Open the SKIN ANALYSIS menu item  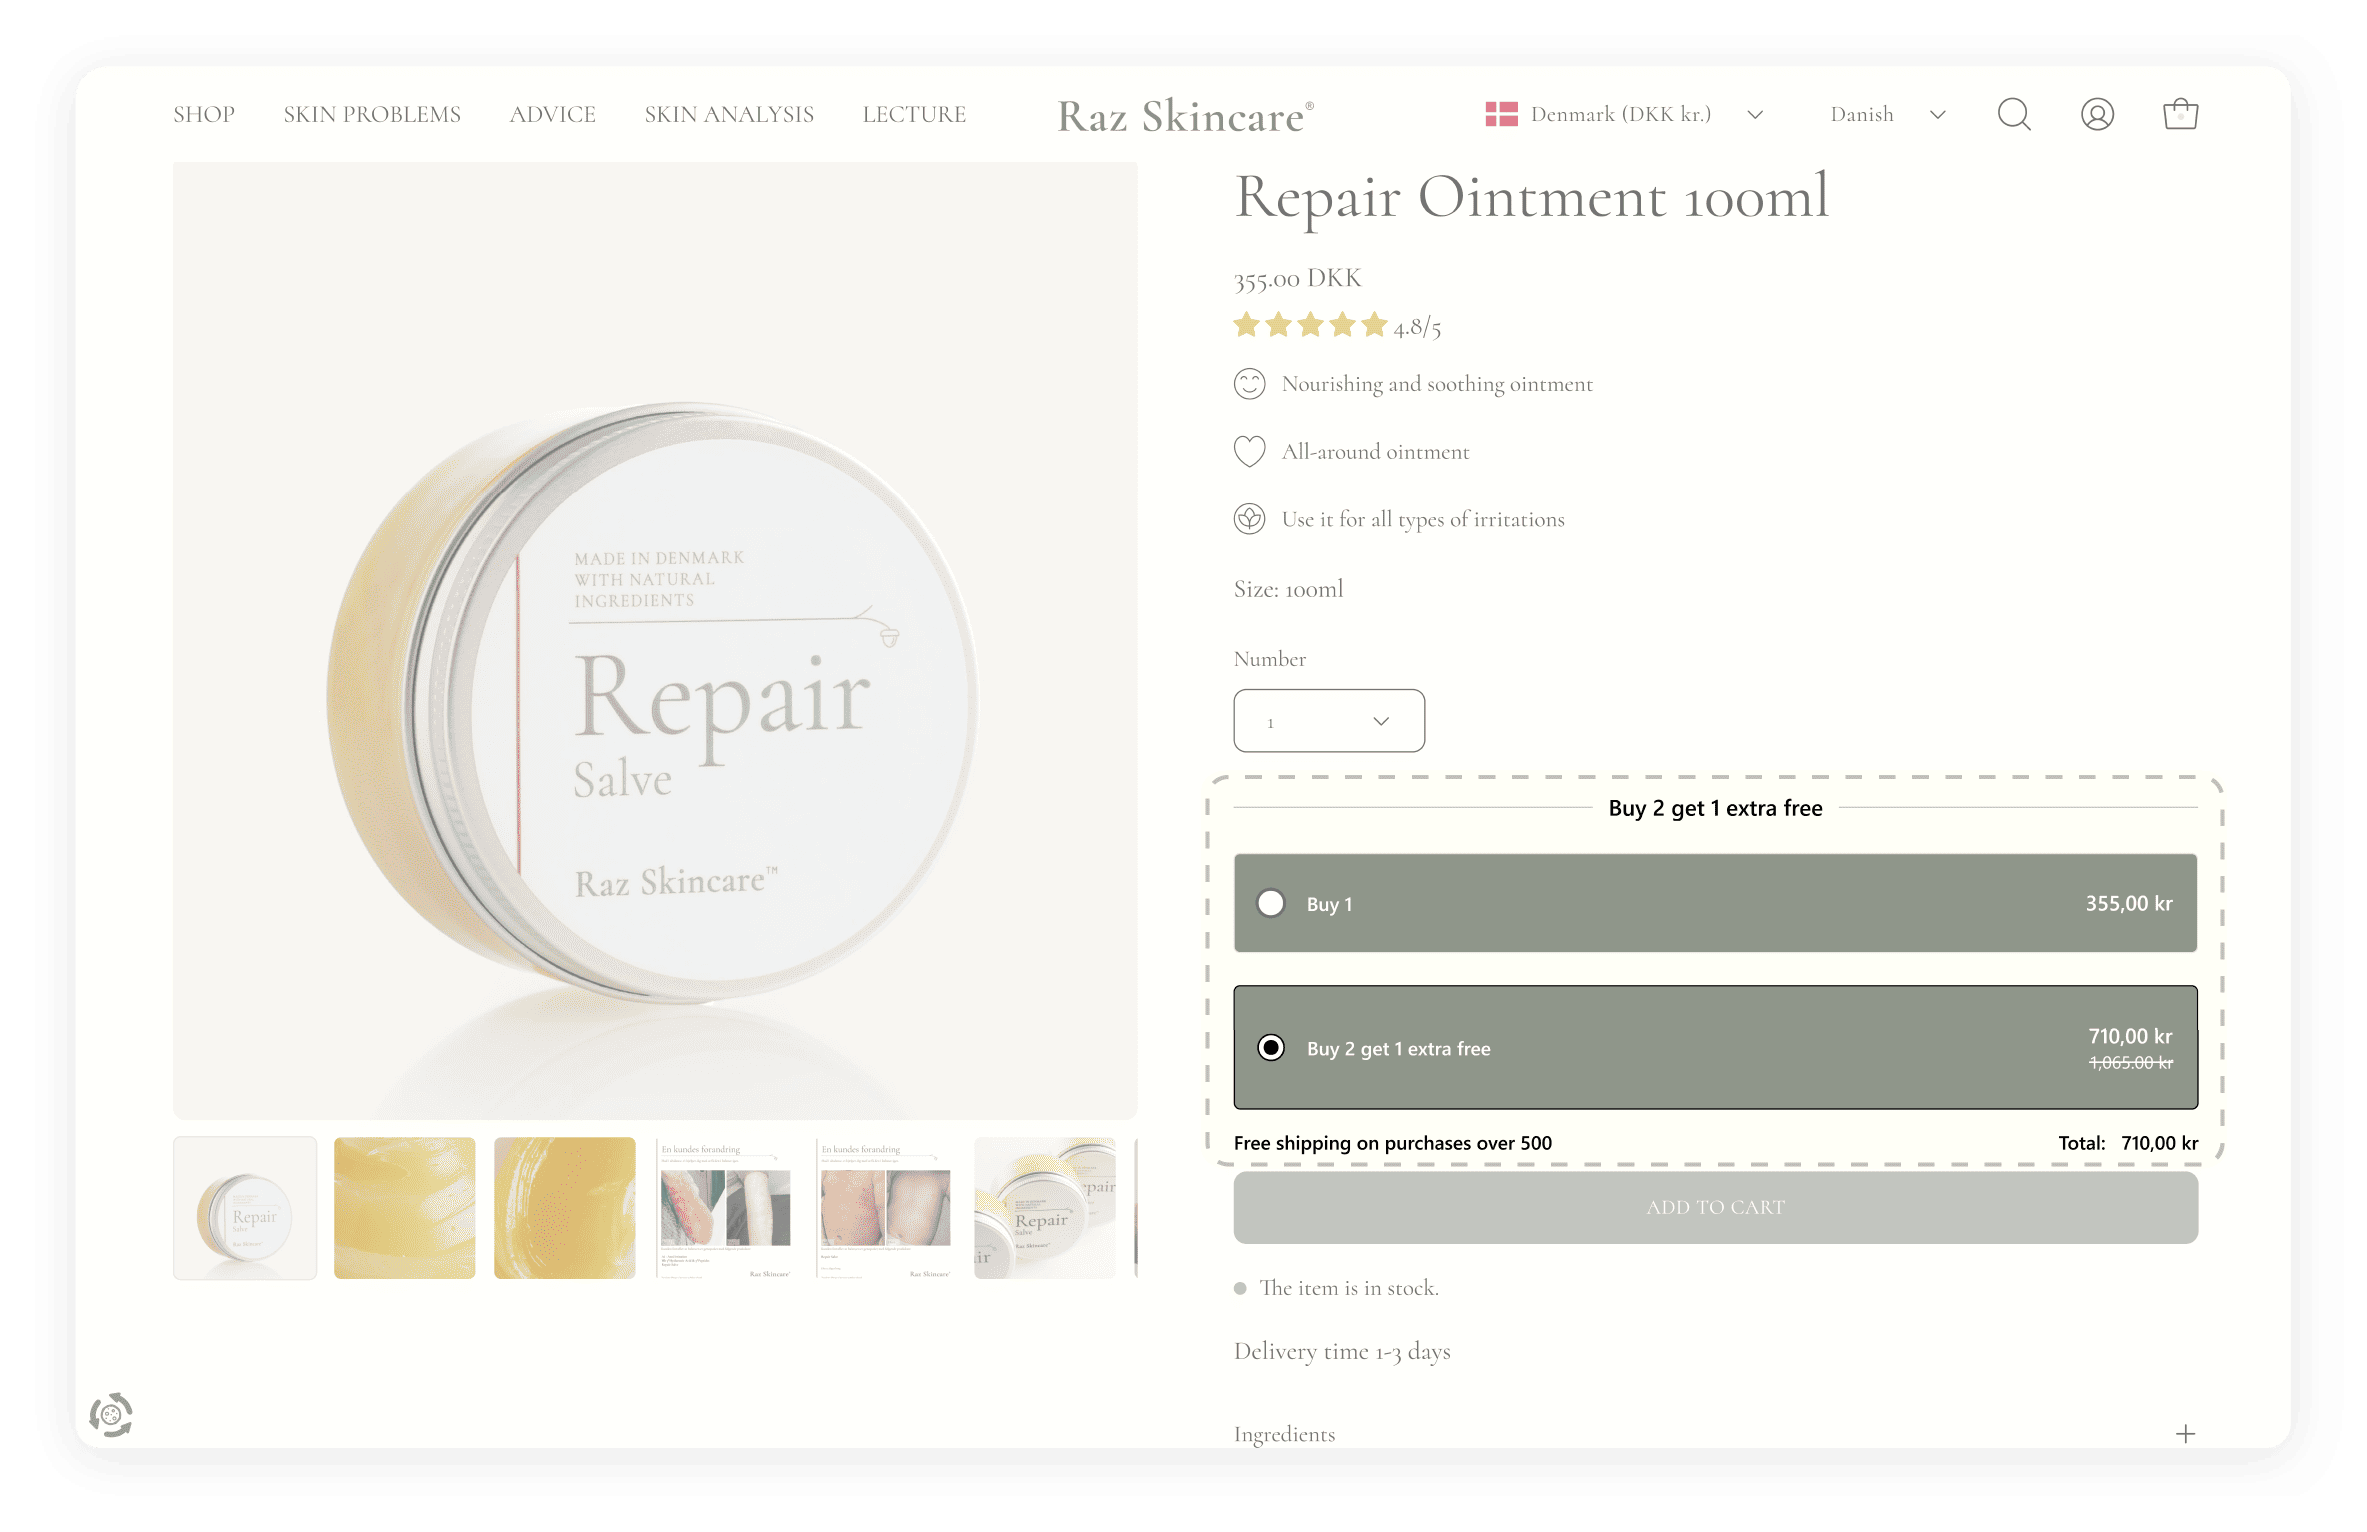pos(729,114)
